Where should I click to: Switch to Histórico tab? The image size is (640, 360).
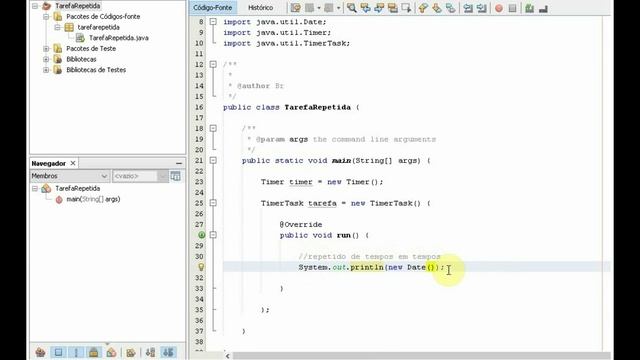[260, 7]
